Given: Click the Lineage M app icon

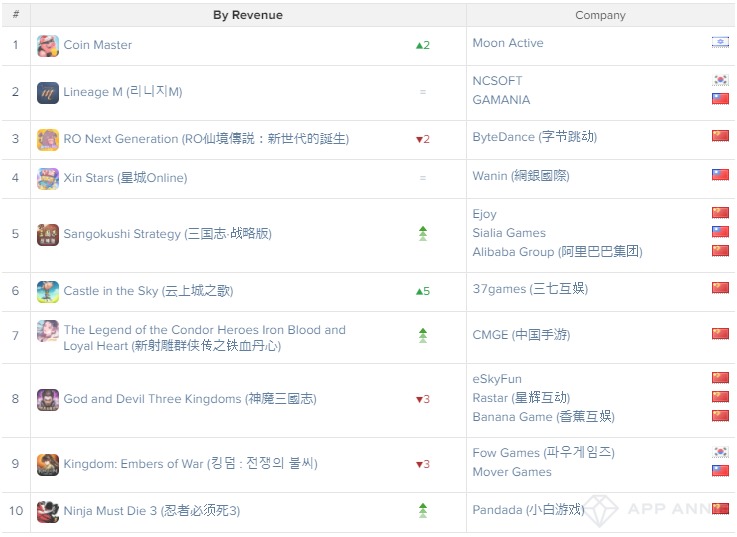Looking at the screenshot, I should click(48, 93).
